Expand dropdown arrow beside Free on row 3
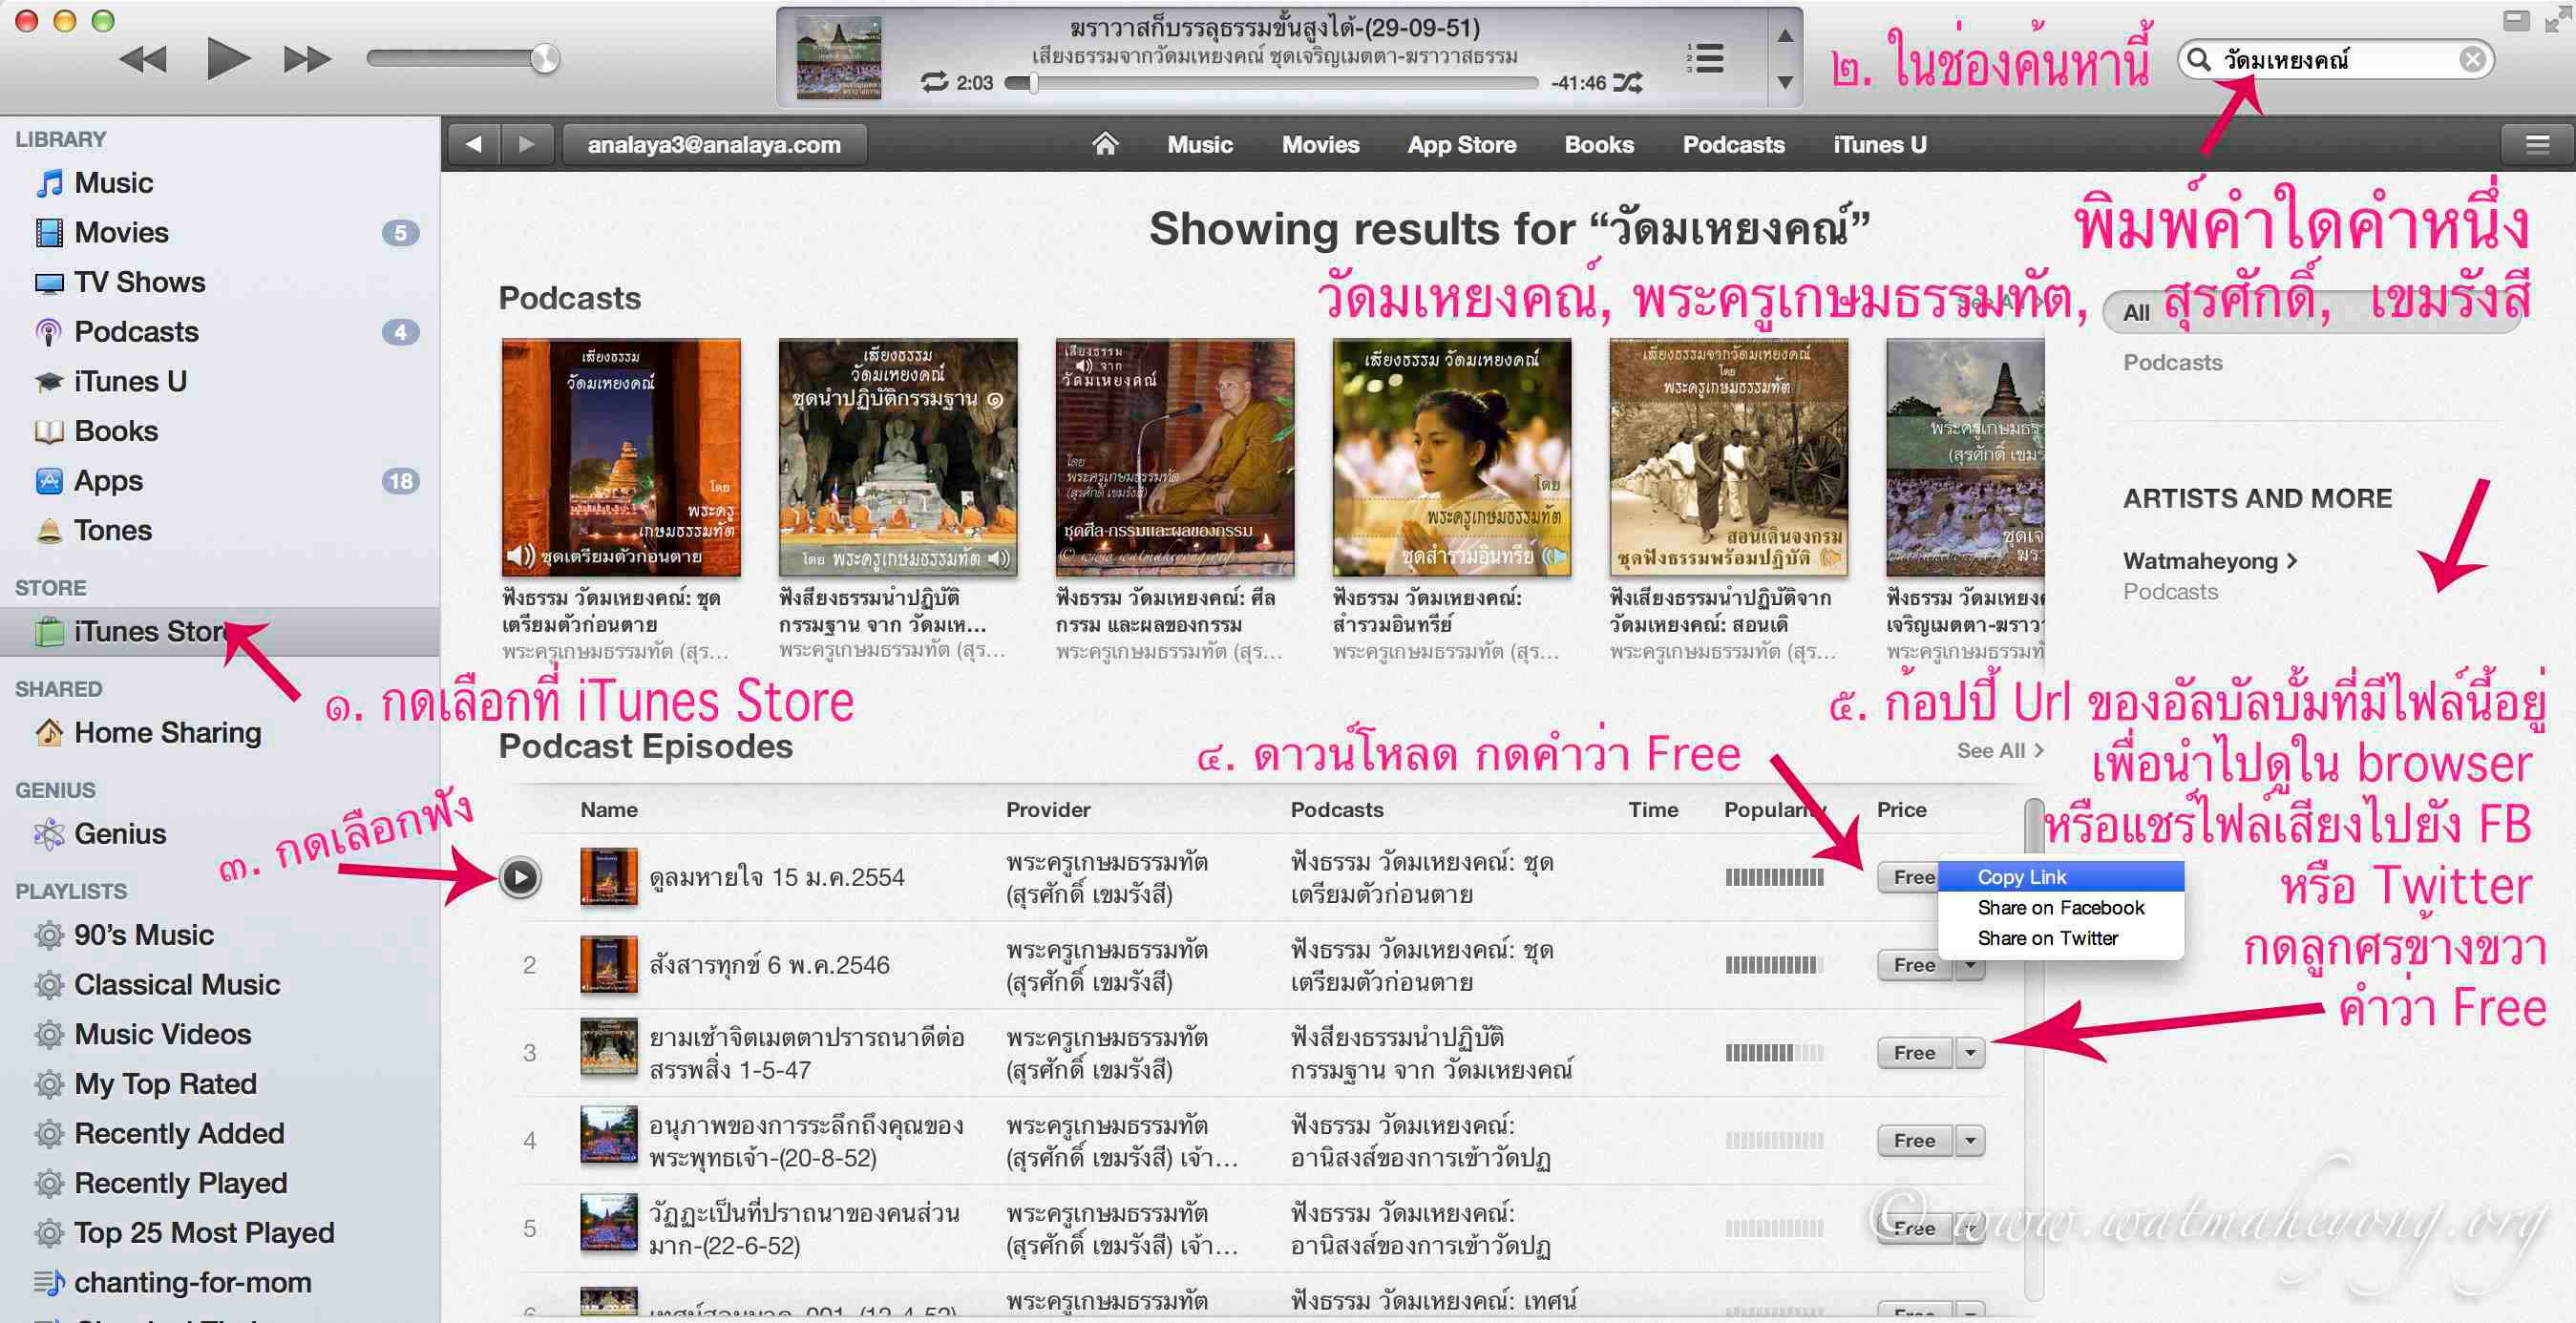2576x1323 pixels. [x=1969, y=1052]
